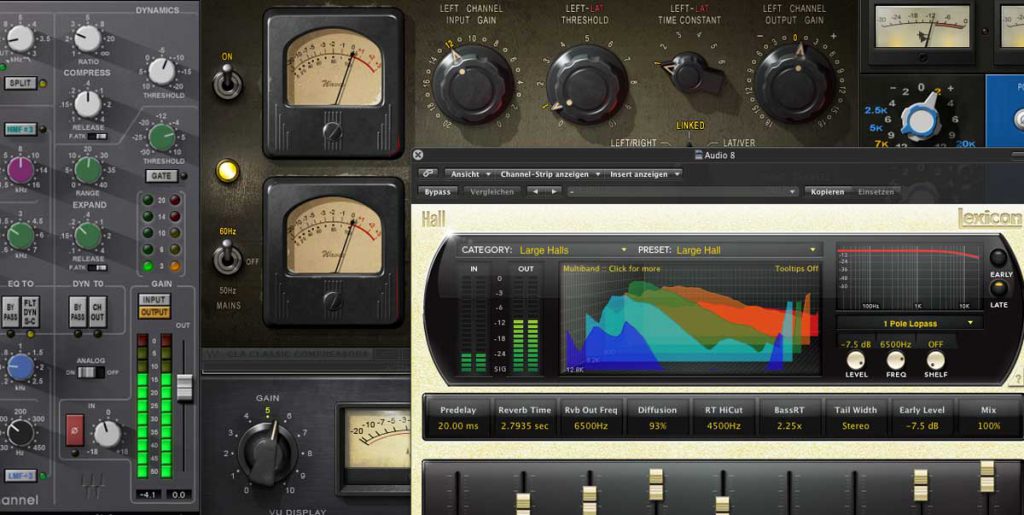The height and width of the screenshot is (515, 1024).
Task: Click the Lexicon FREQ knob
Action: [x=896, y=360]
